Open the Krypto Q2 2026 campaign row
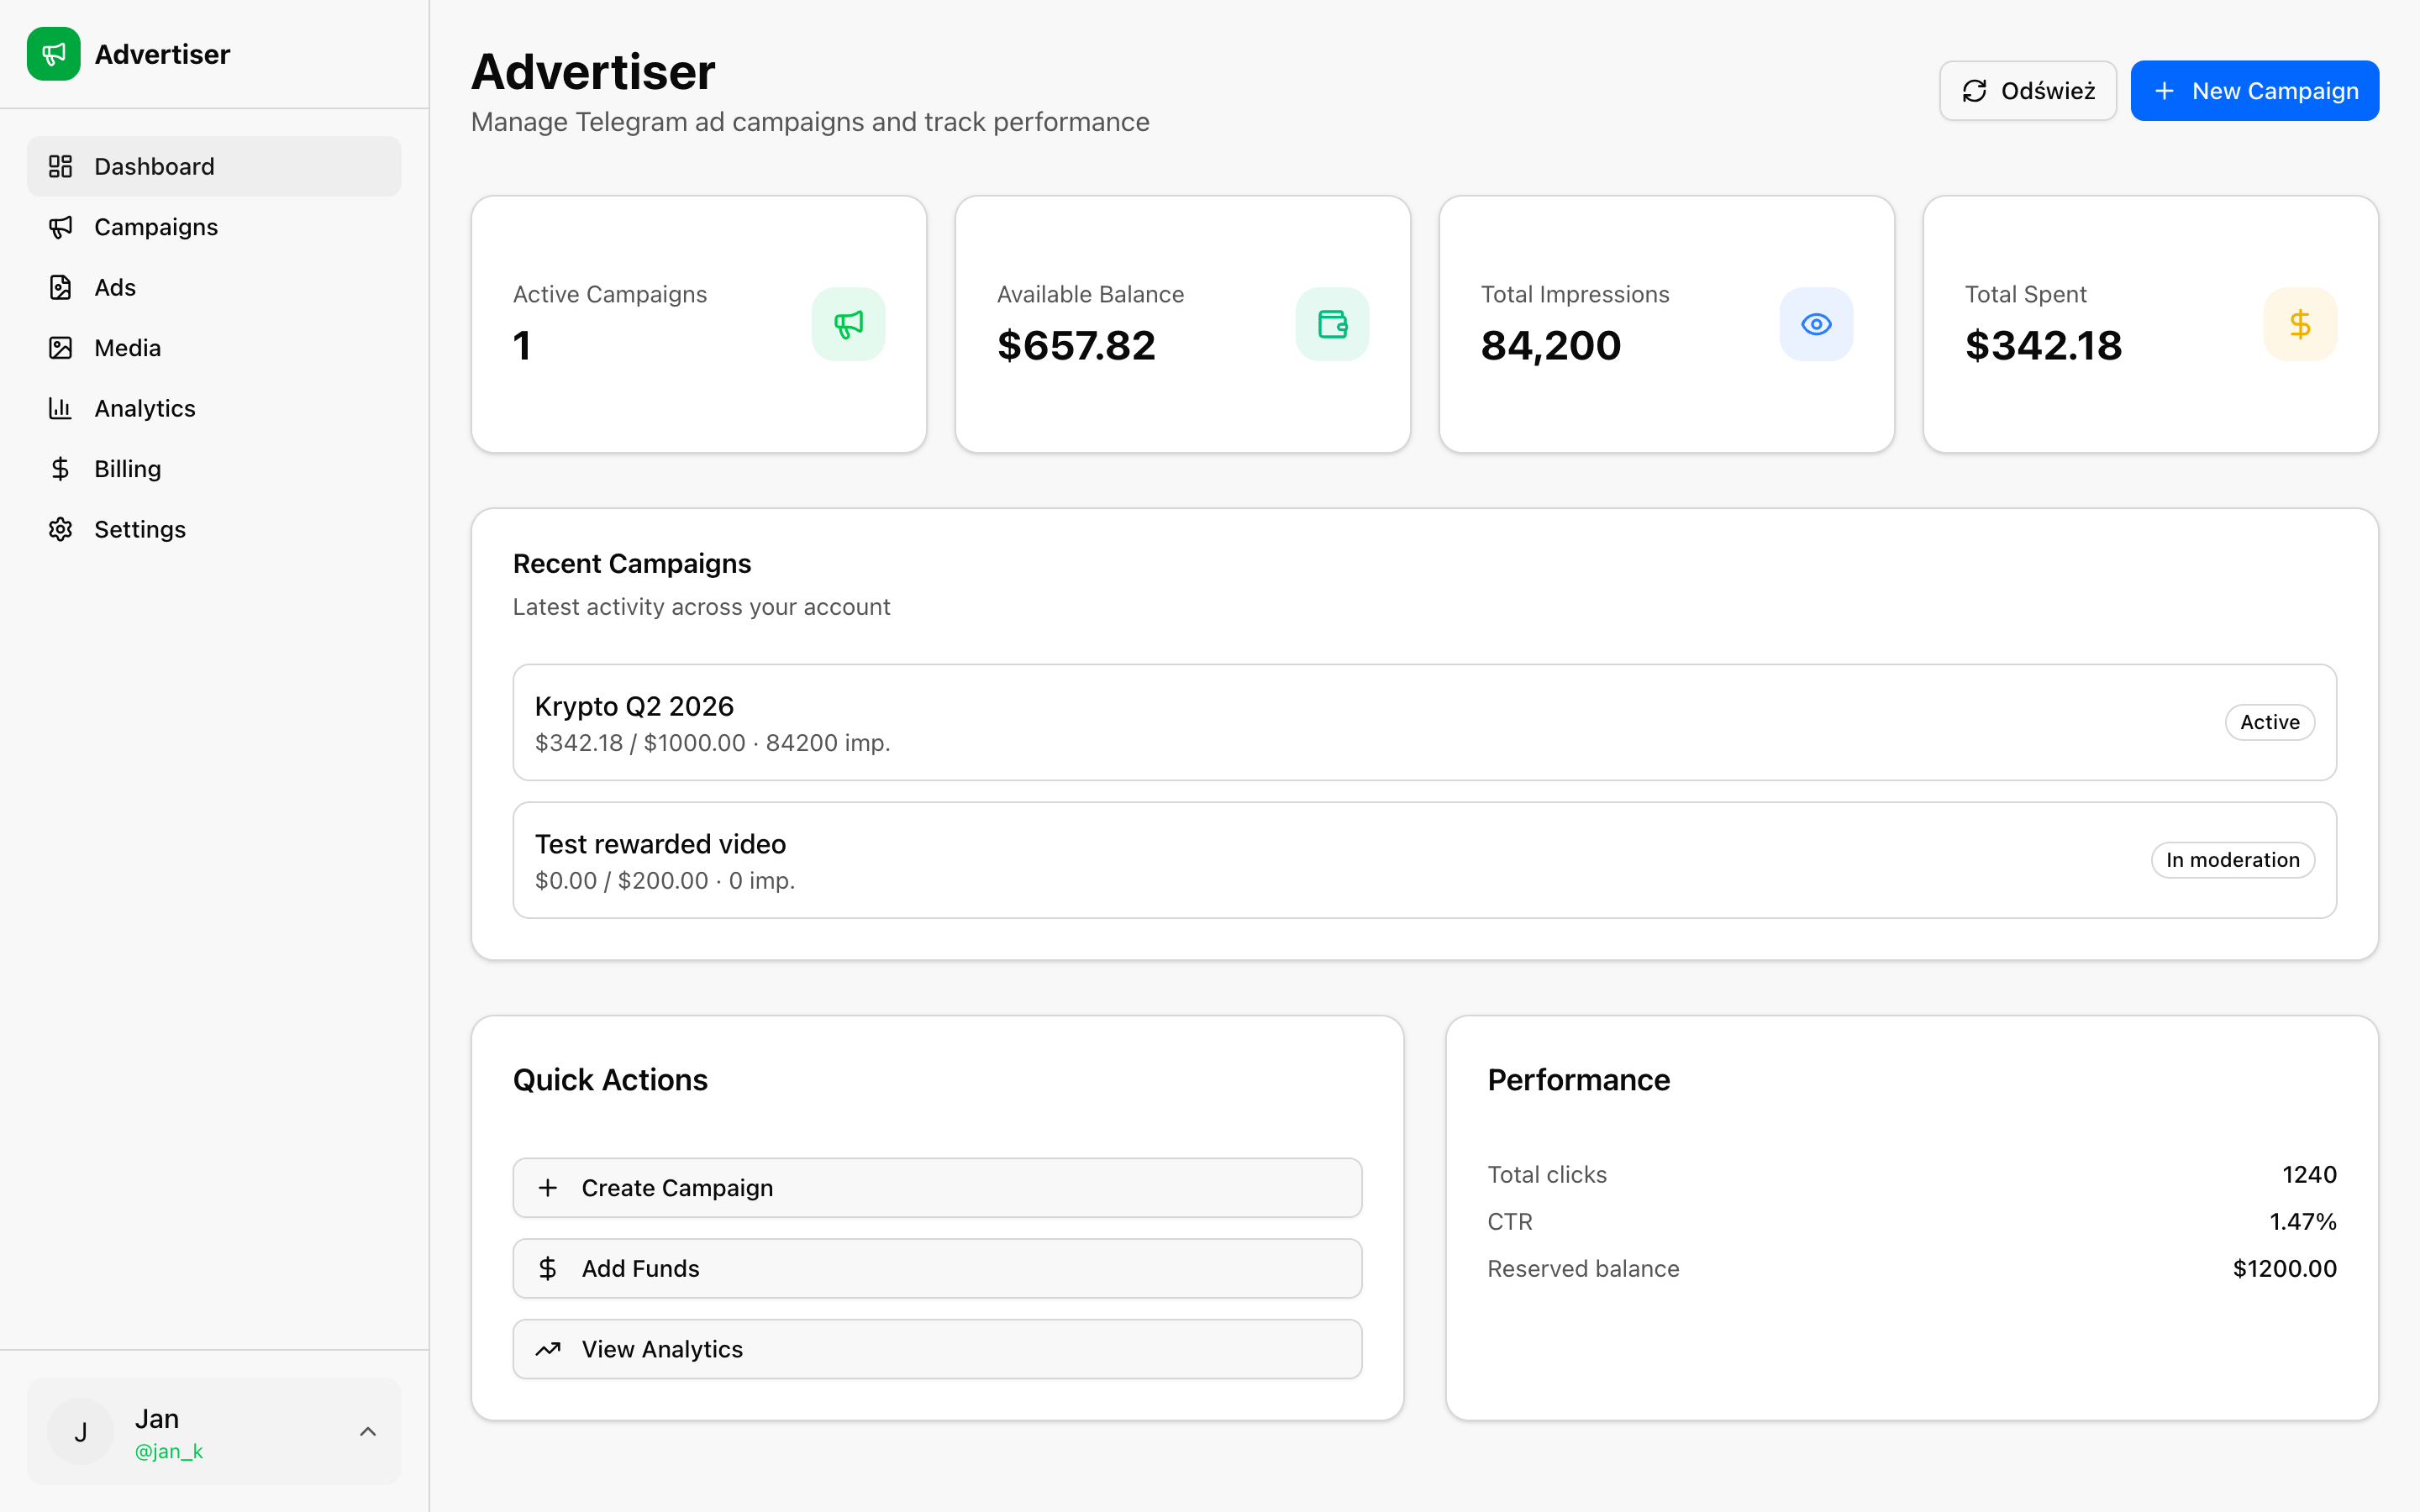Viewport: 2420px width, 1512px height. (x=1424, y=722)
